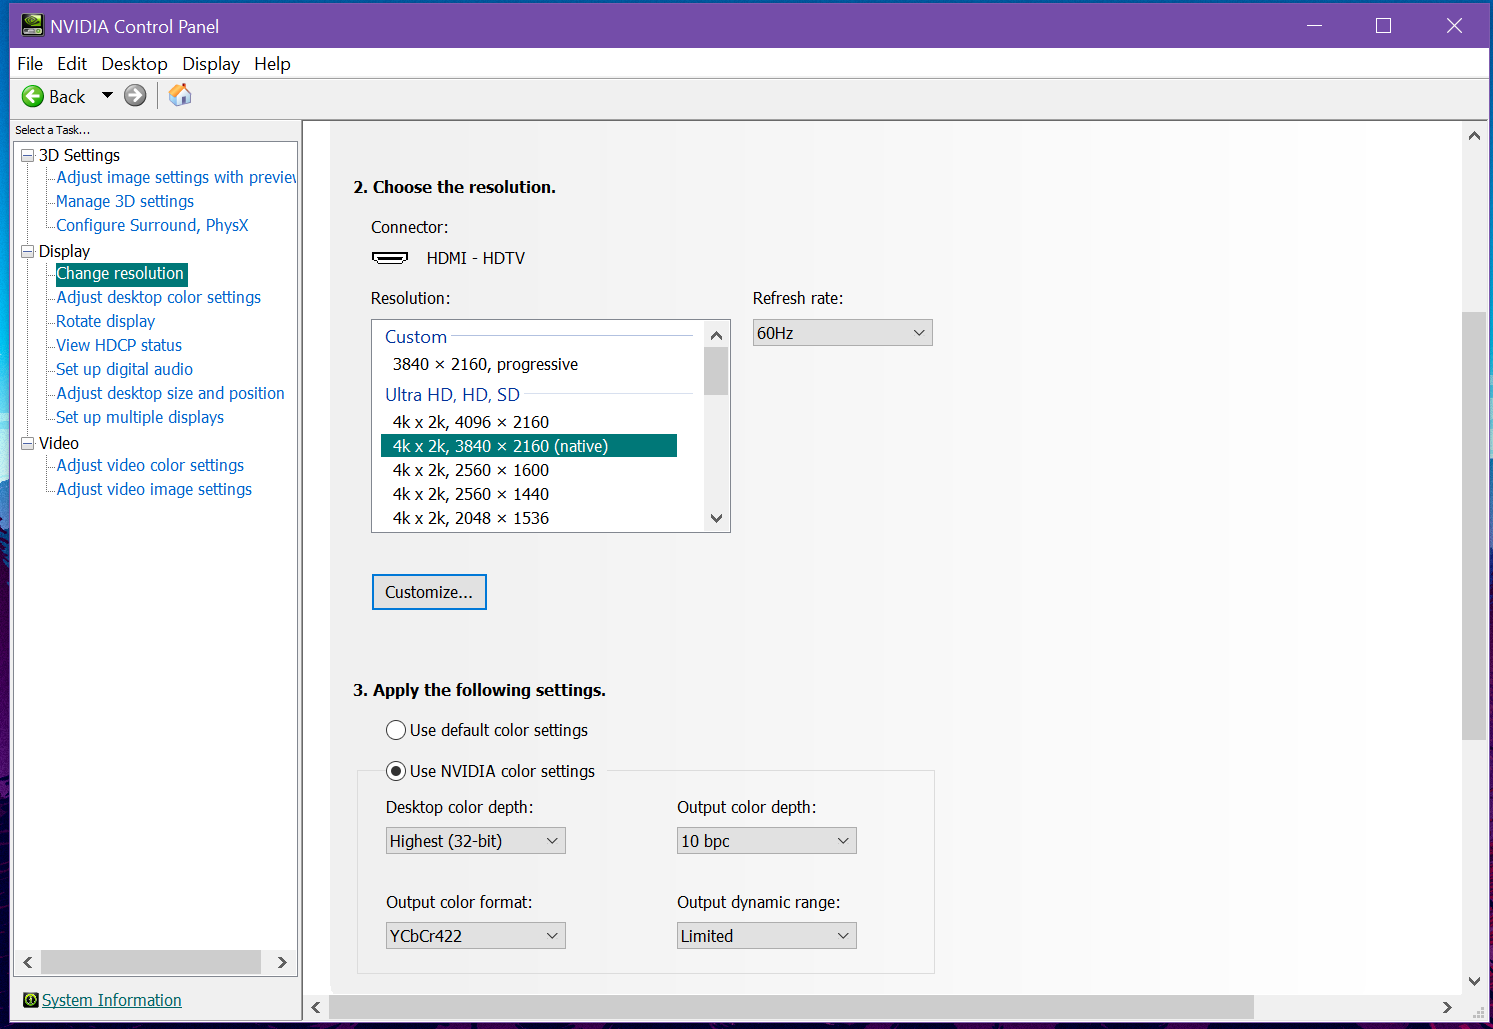Viewport: 1493px width, 1029px height.
Task: Click main panel horizontal scrollbar thumb
Action: point(792,1007)
